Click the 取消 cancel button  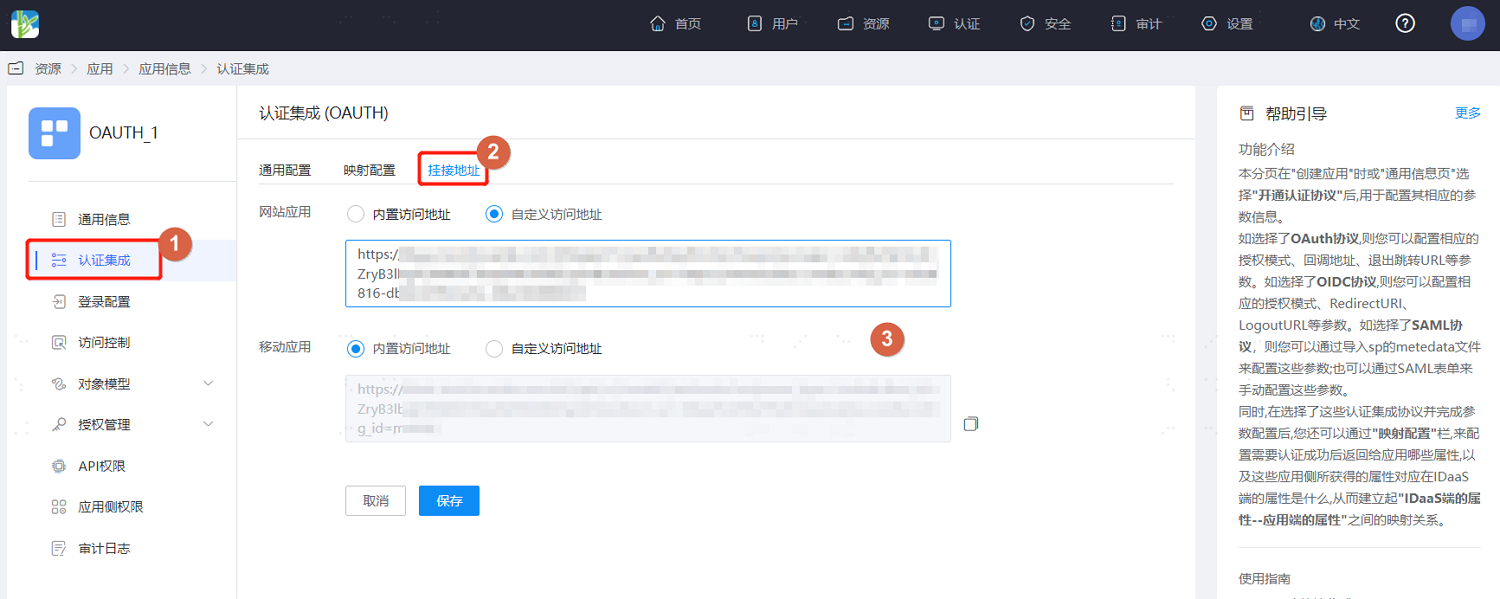click(x=375, y=501)
